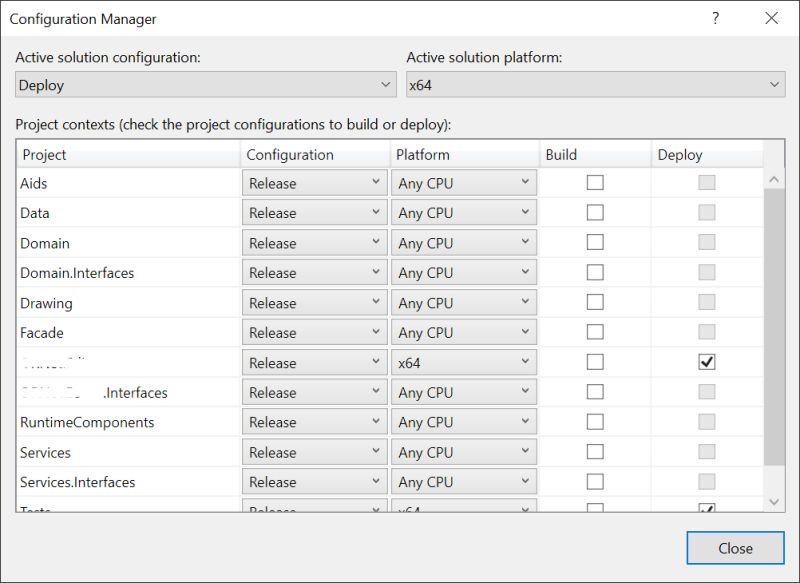Image resolution: width=800 pixels, height=583 pixels.
Task: Check Build for the Services project
Action: [595, 452]
